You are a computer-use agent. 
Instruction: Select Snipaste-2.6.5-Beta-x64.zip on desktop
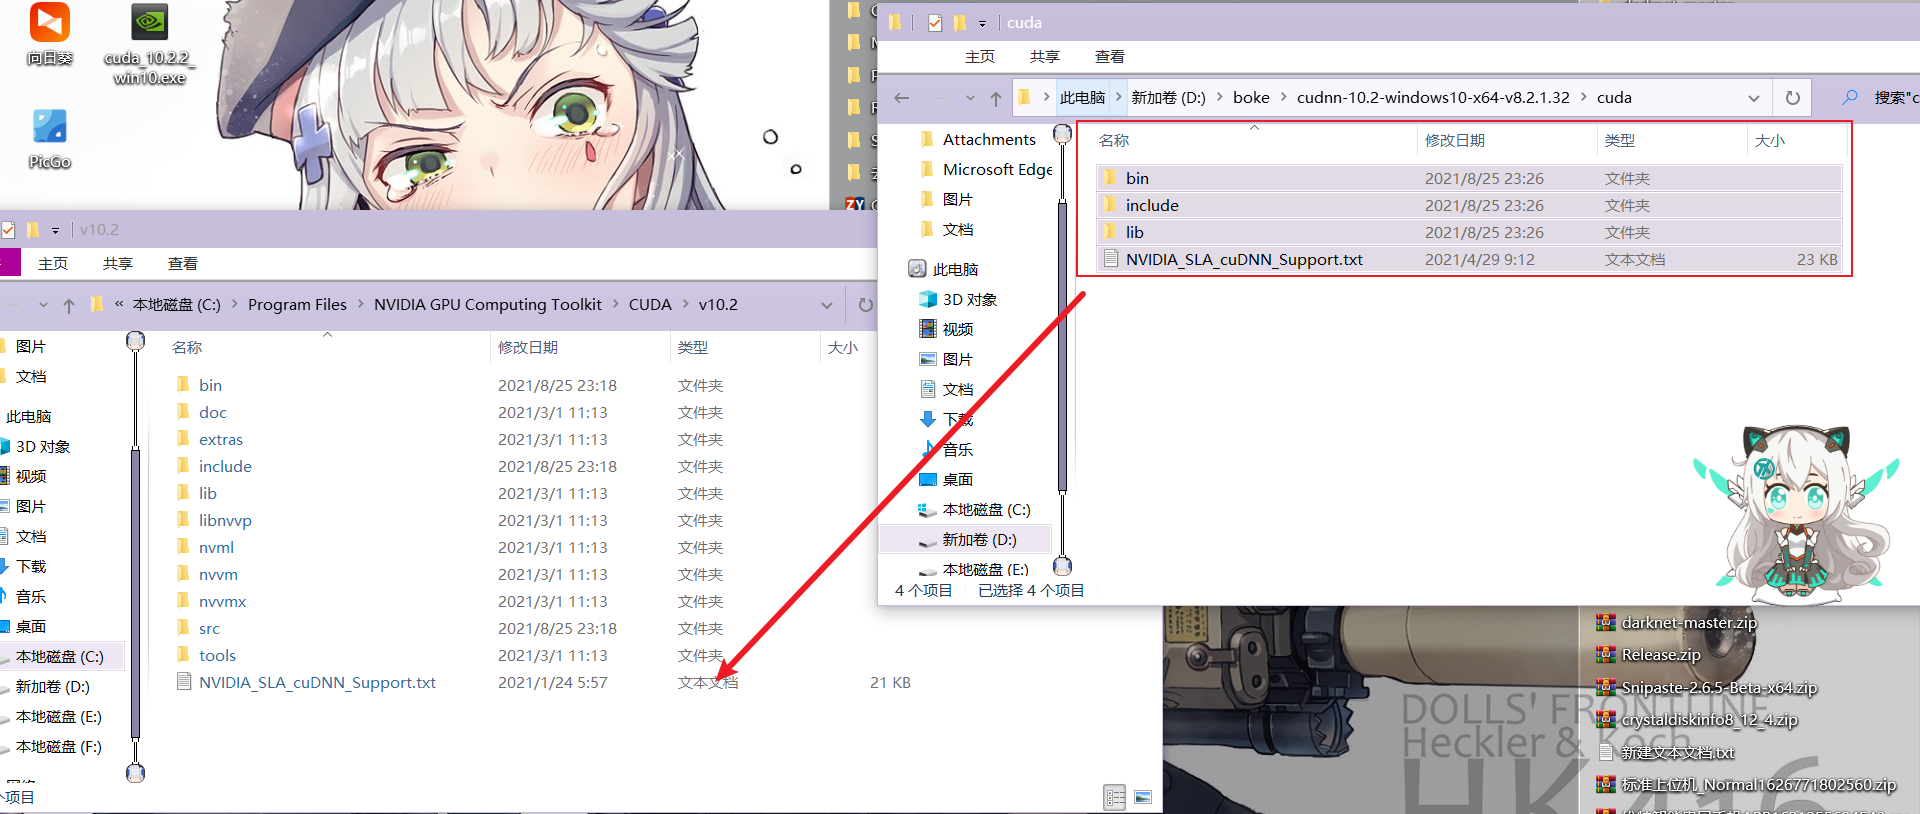point(1706,687)
